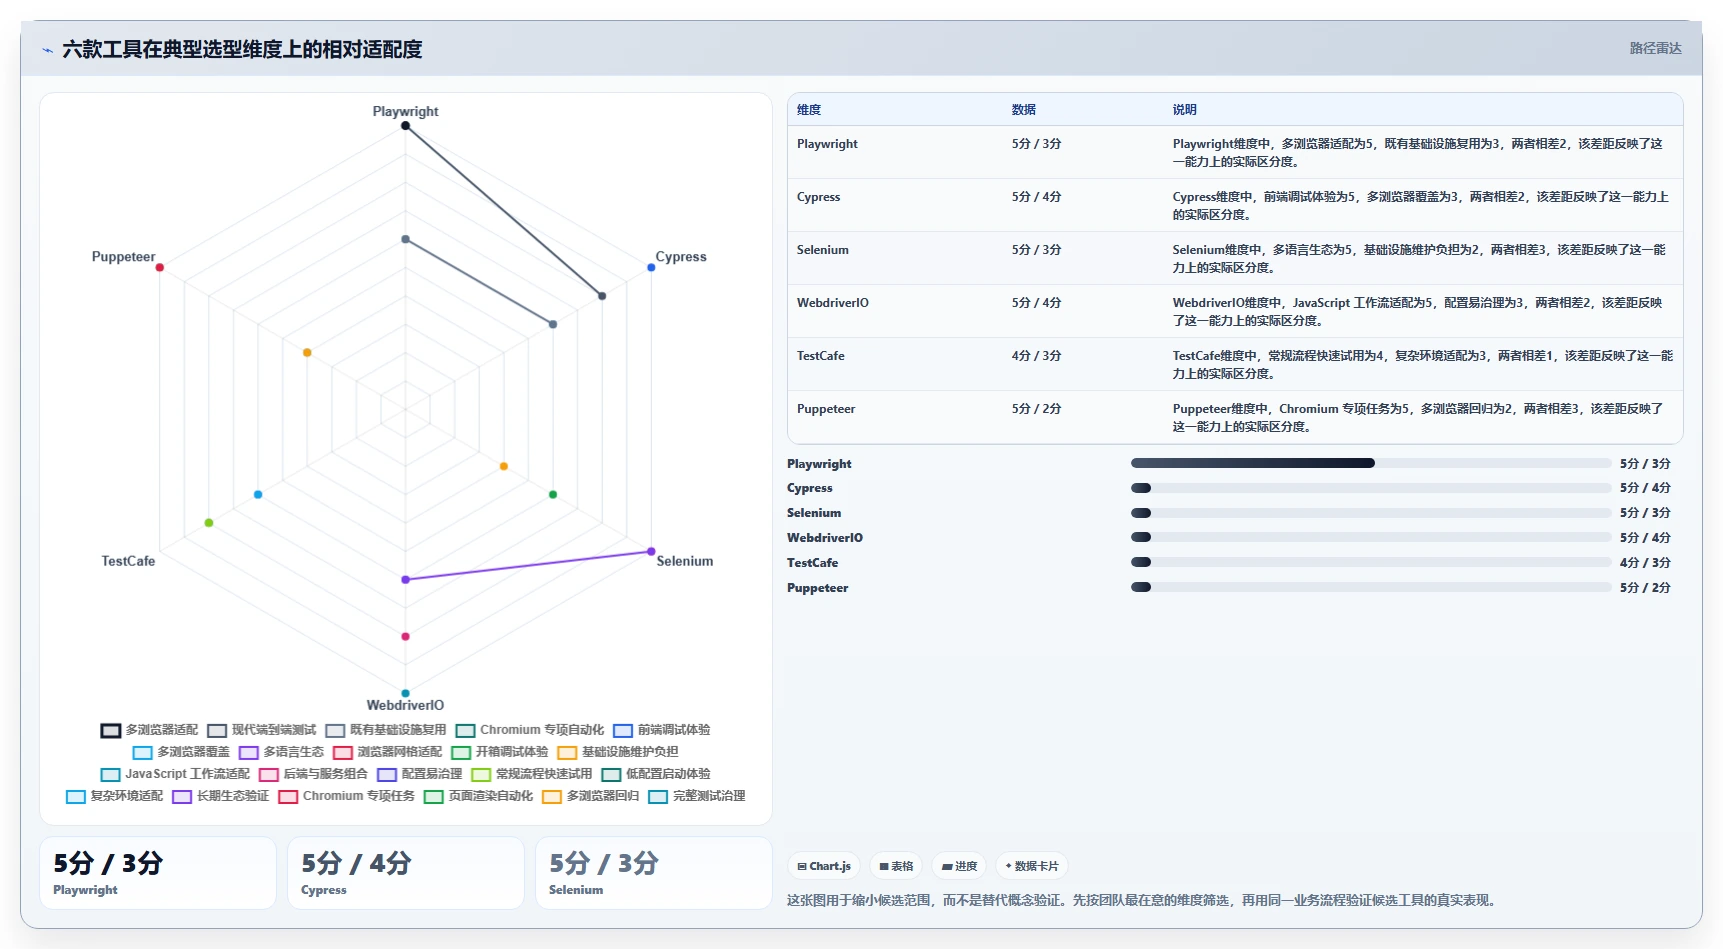Screen dimensions: 1723x949
Task: Toggle the 长期生态验证 legend item
Action: click(x=221, y=796)
